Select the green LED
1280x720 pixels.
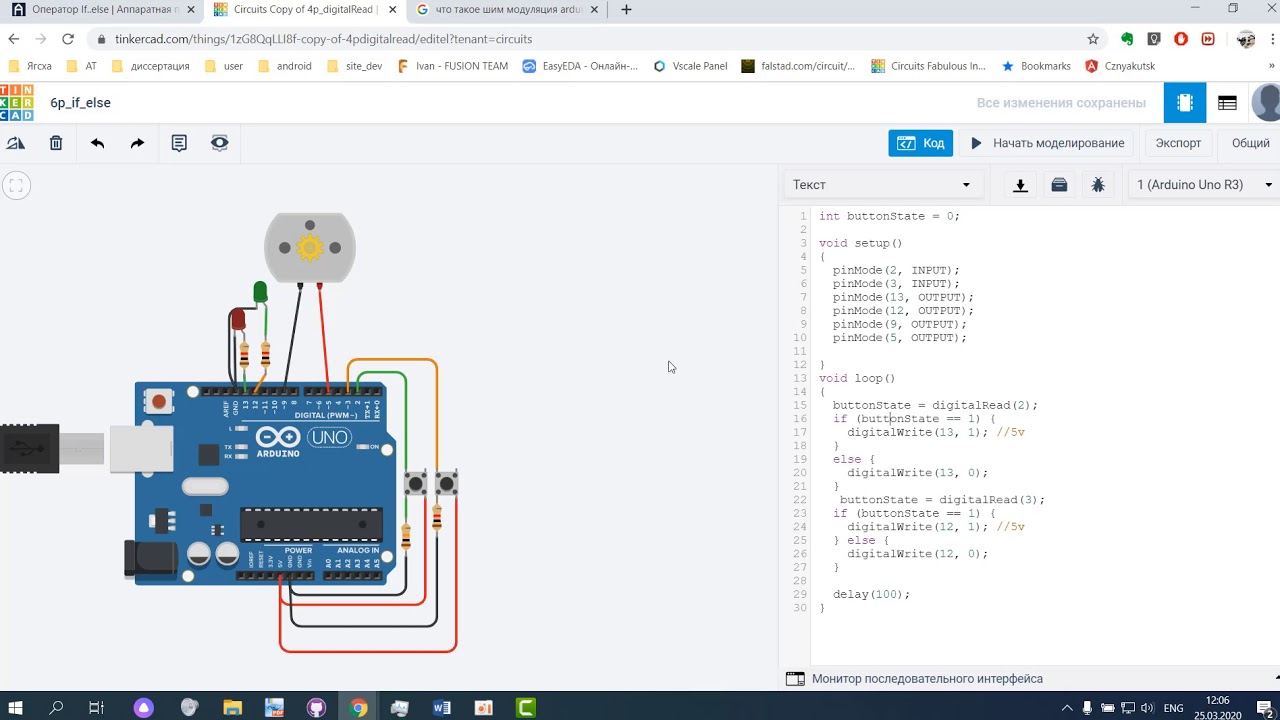tap(260, 292)
